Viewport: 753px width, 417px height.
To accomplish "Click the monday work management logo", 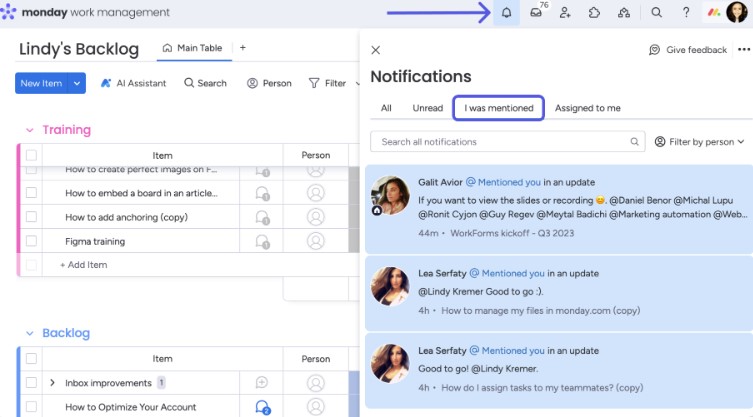I will (x=85, y=12).
